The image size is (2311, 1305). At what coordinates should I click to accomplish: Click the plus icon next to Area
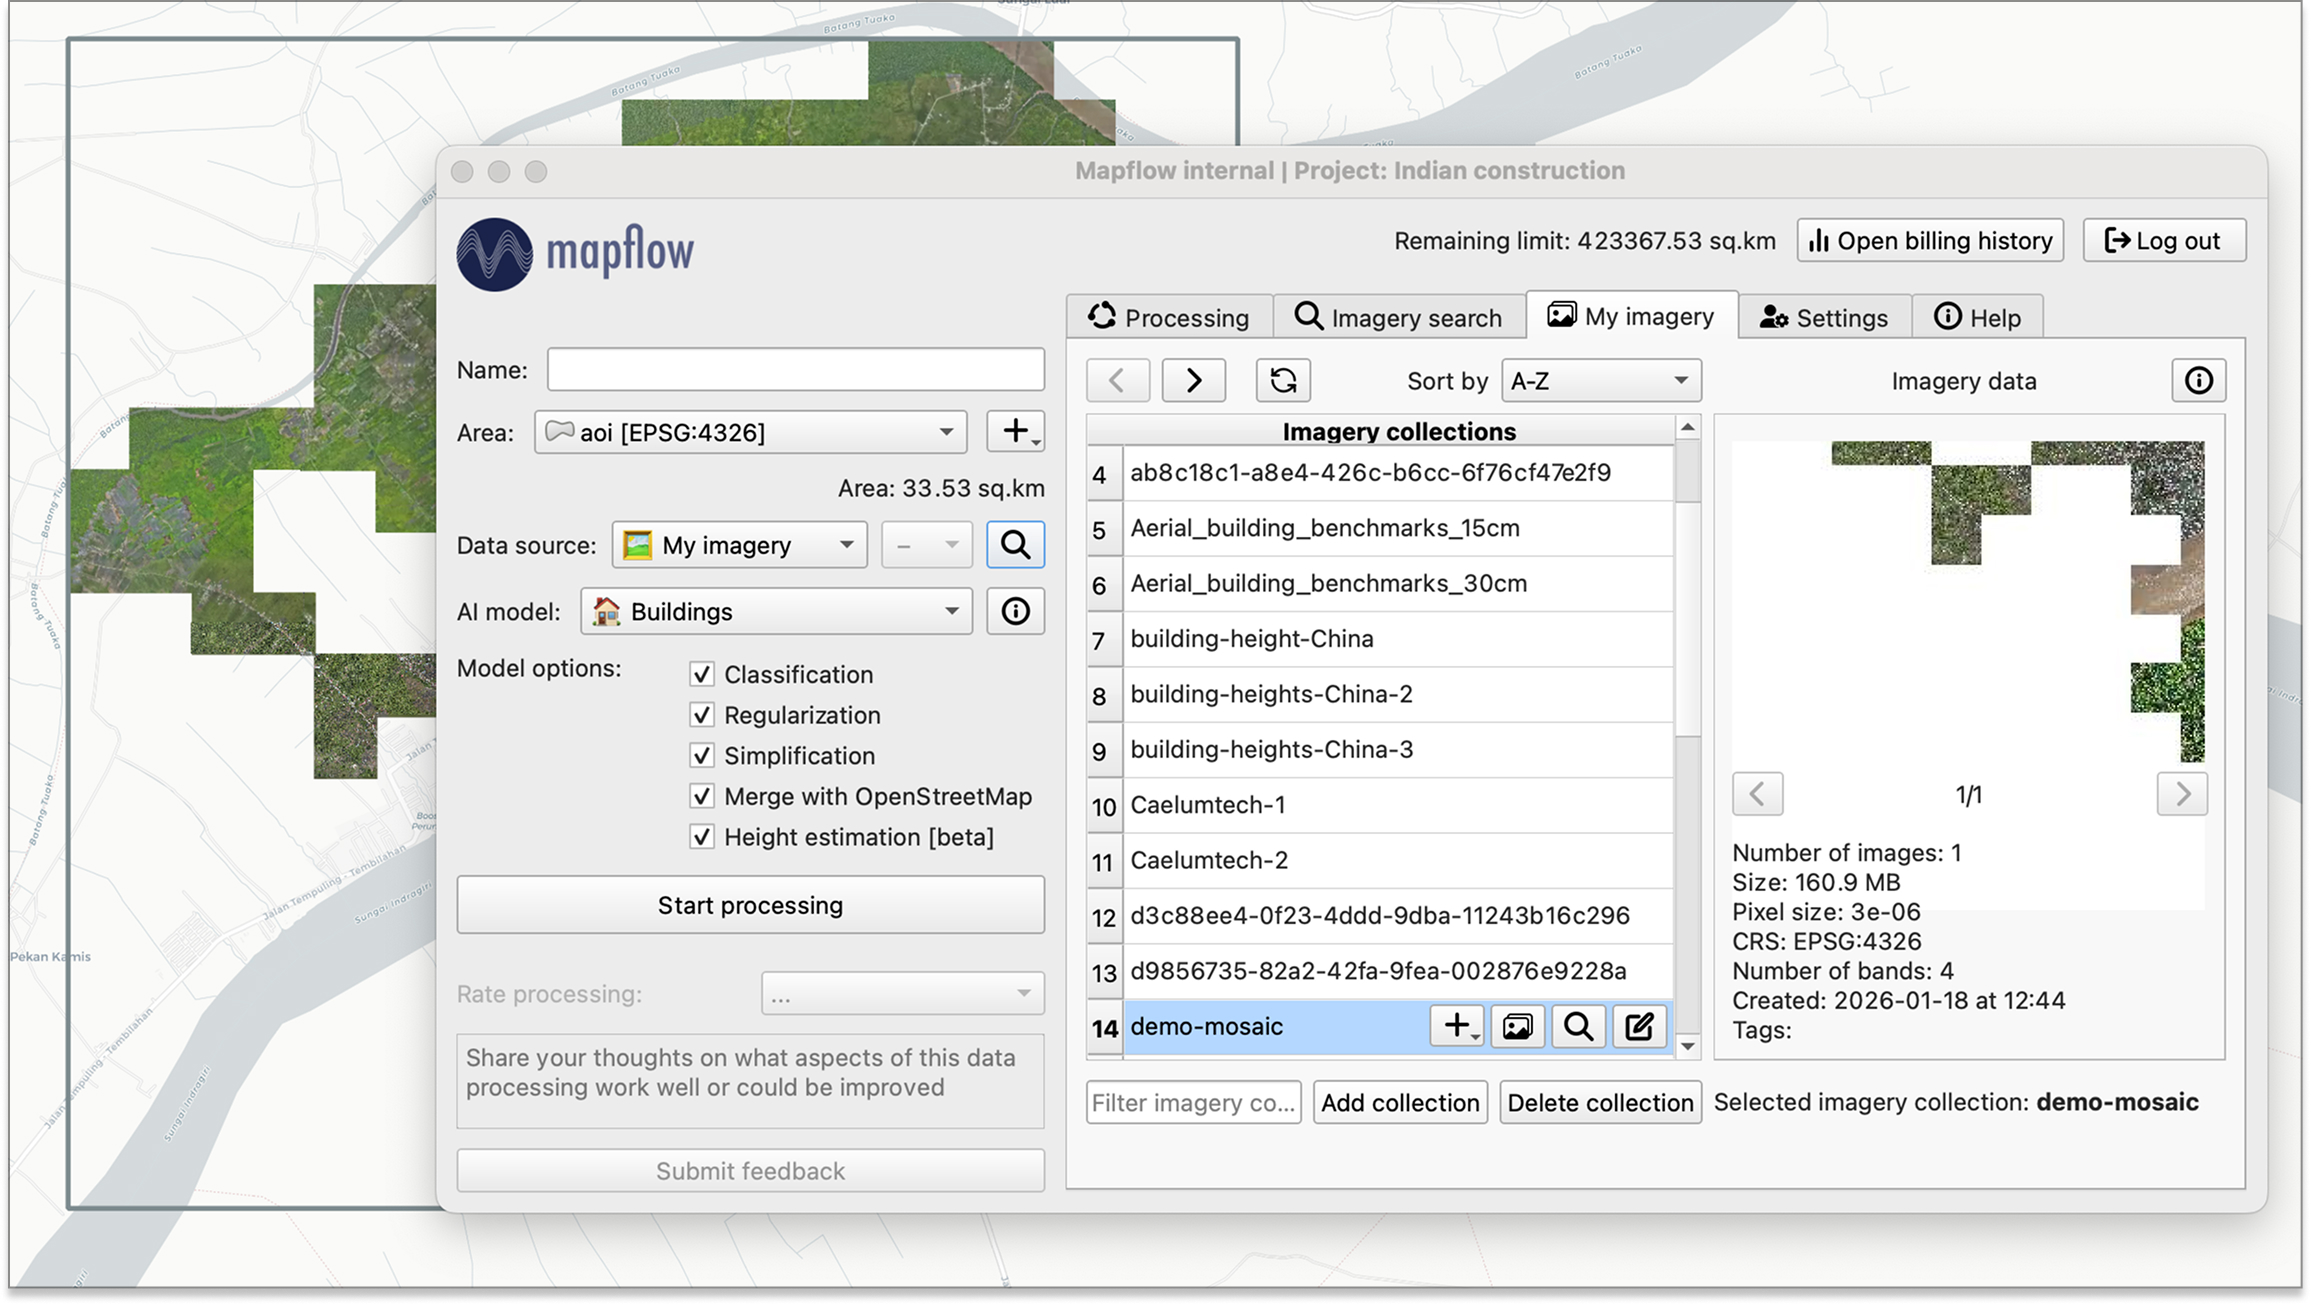click(x=1015, y=432)
